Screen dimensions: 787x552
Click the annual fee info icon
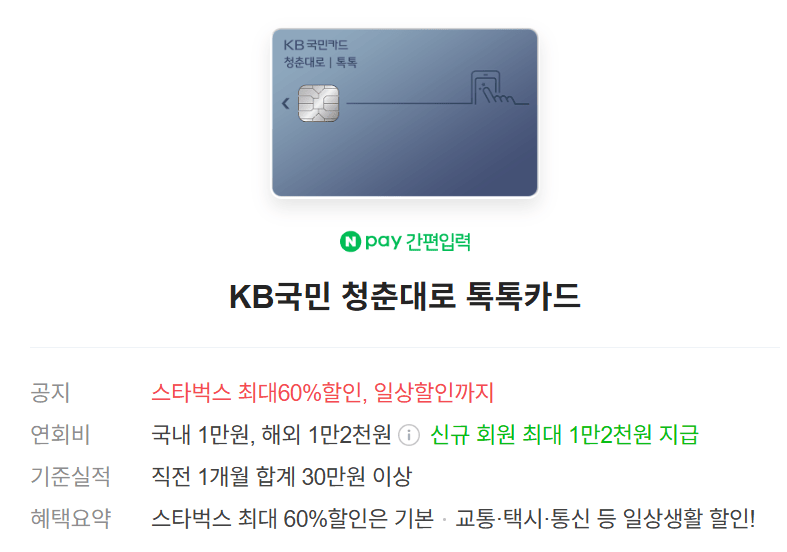[x=409, y=435]
